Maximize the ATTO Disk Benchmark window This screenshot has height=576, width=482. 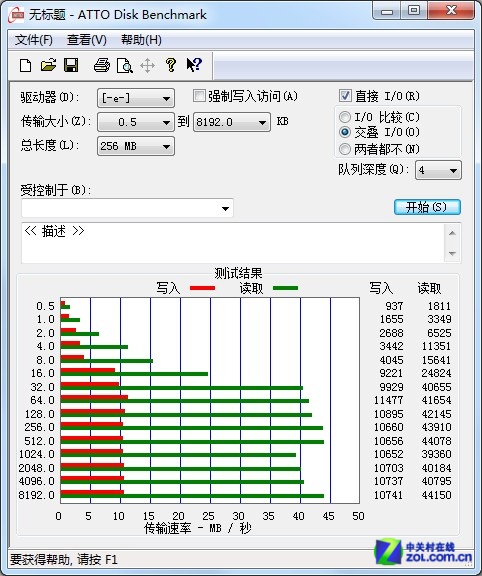414,11
